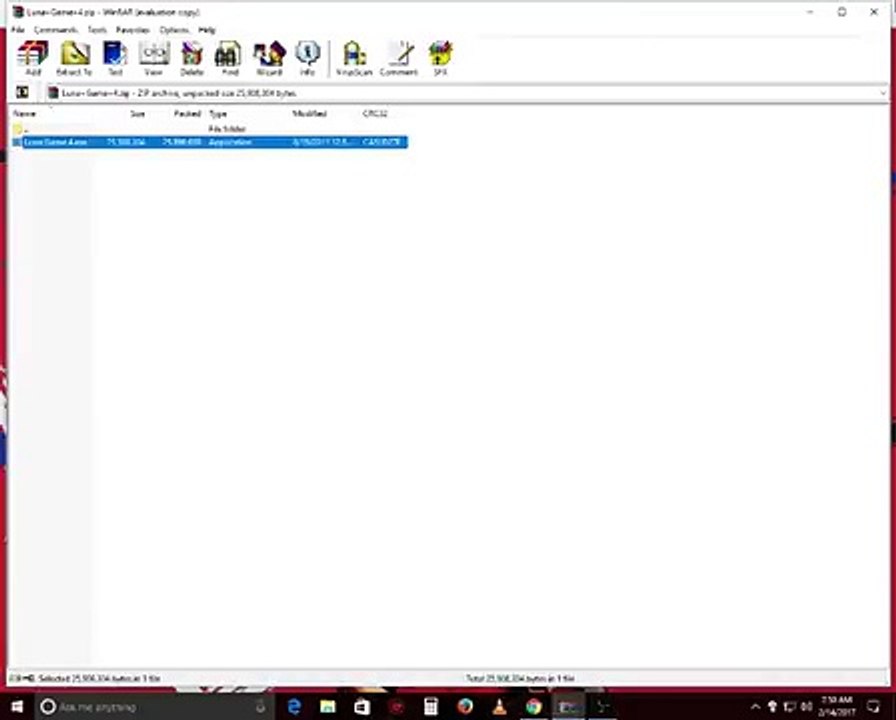
Task: Open Calculator from taskbar
Action: 431,707
